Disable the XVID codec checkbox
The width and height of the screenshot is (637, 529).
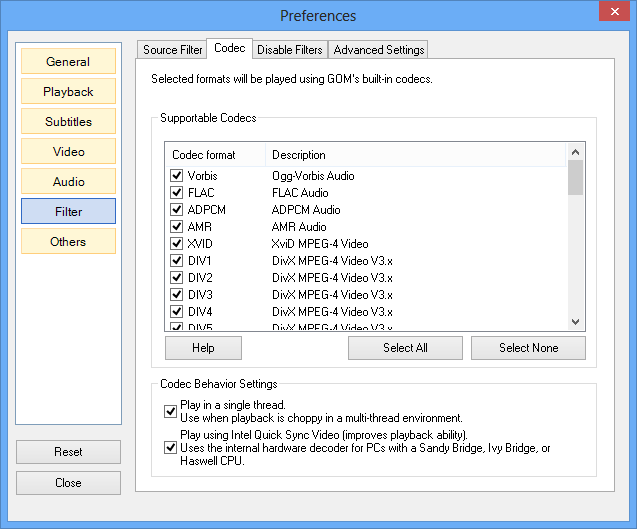177,244
